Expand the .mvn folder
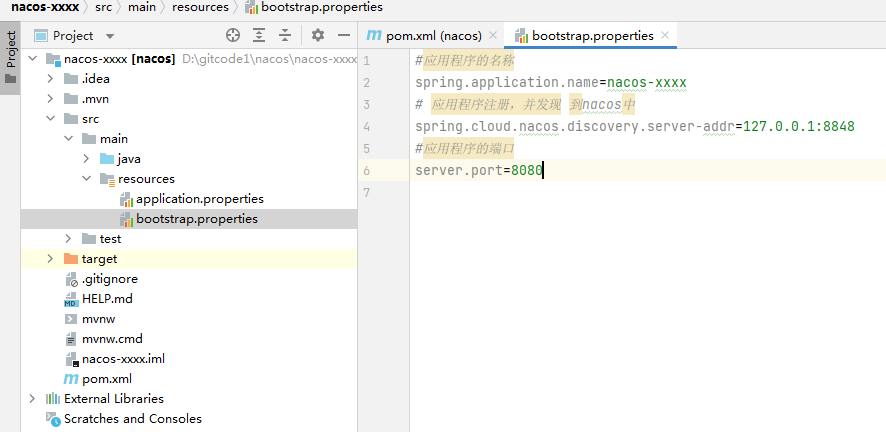 [x=50, y=99]
